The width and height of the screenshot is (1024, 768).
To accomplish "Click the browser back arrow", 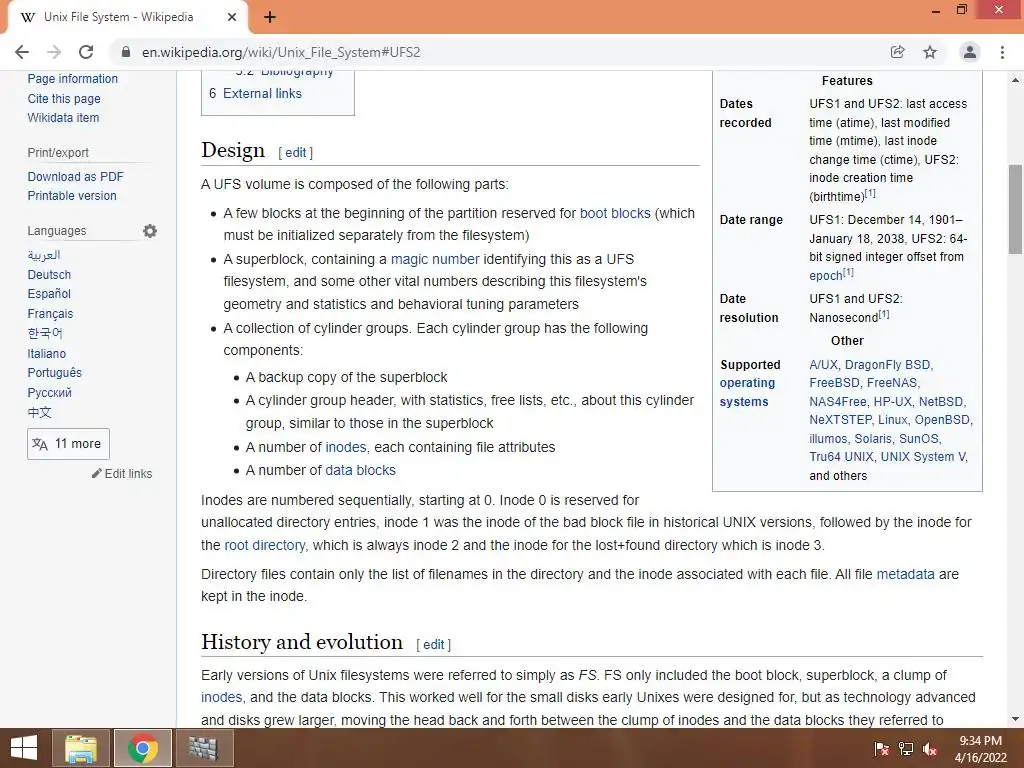I will click(x=22, y=52).
